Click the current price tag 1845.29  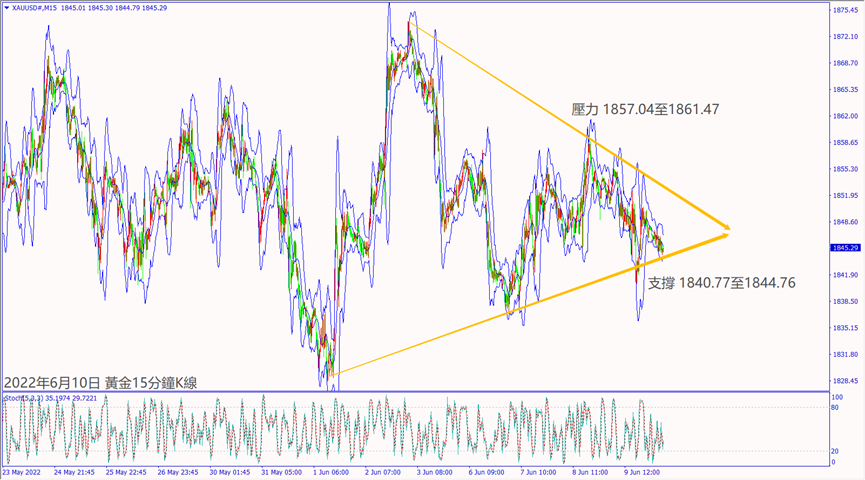[845, 247]
